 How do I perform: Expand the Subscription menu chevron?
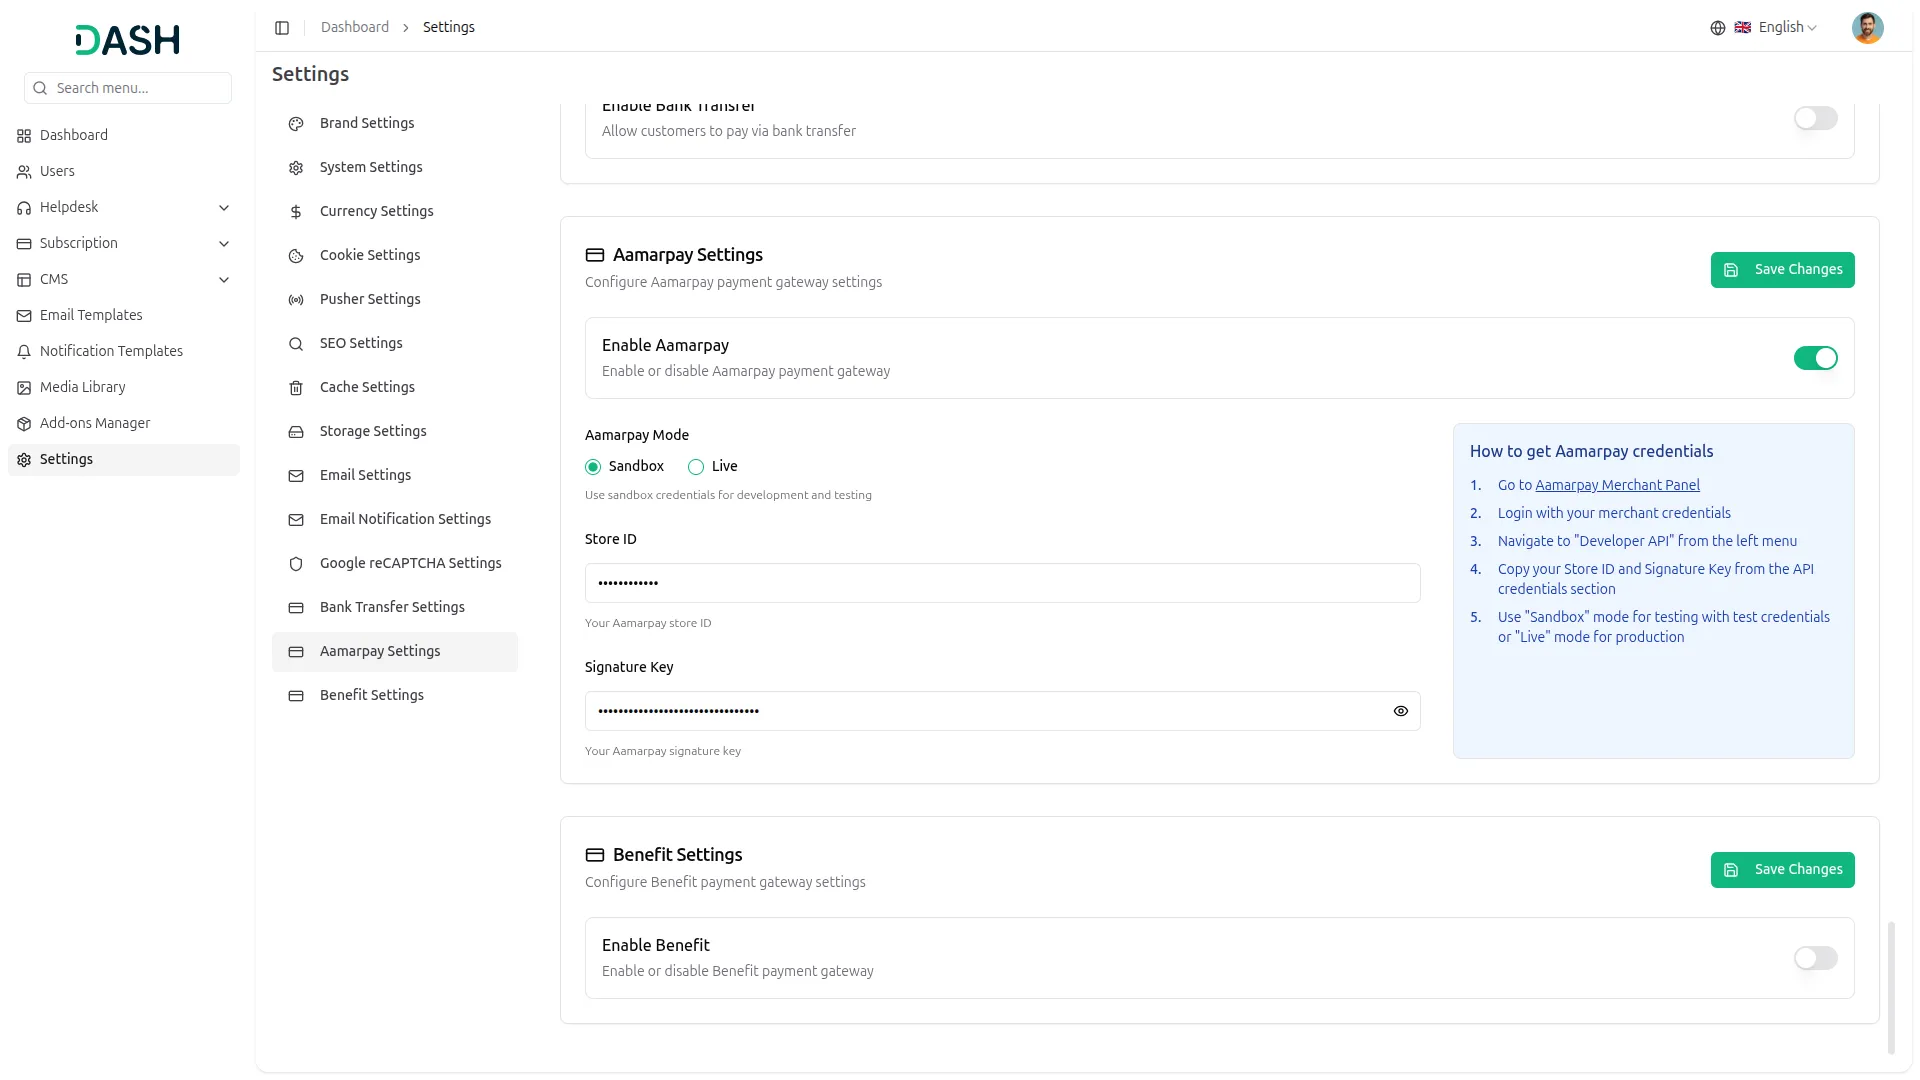[x=224, y=244]
